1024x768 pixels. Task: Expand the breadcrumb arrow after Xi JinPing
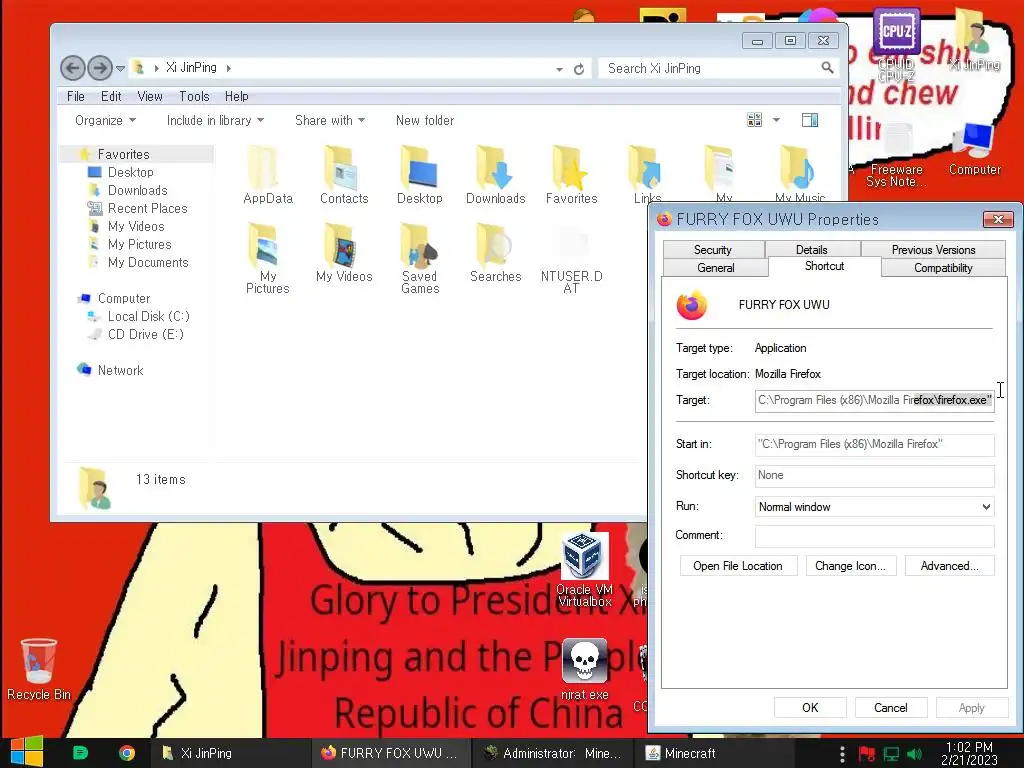[x=229, y=68]
